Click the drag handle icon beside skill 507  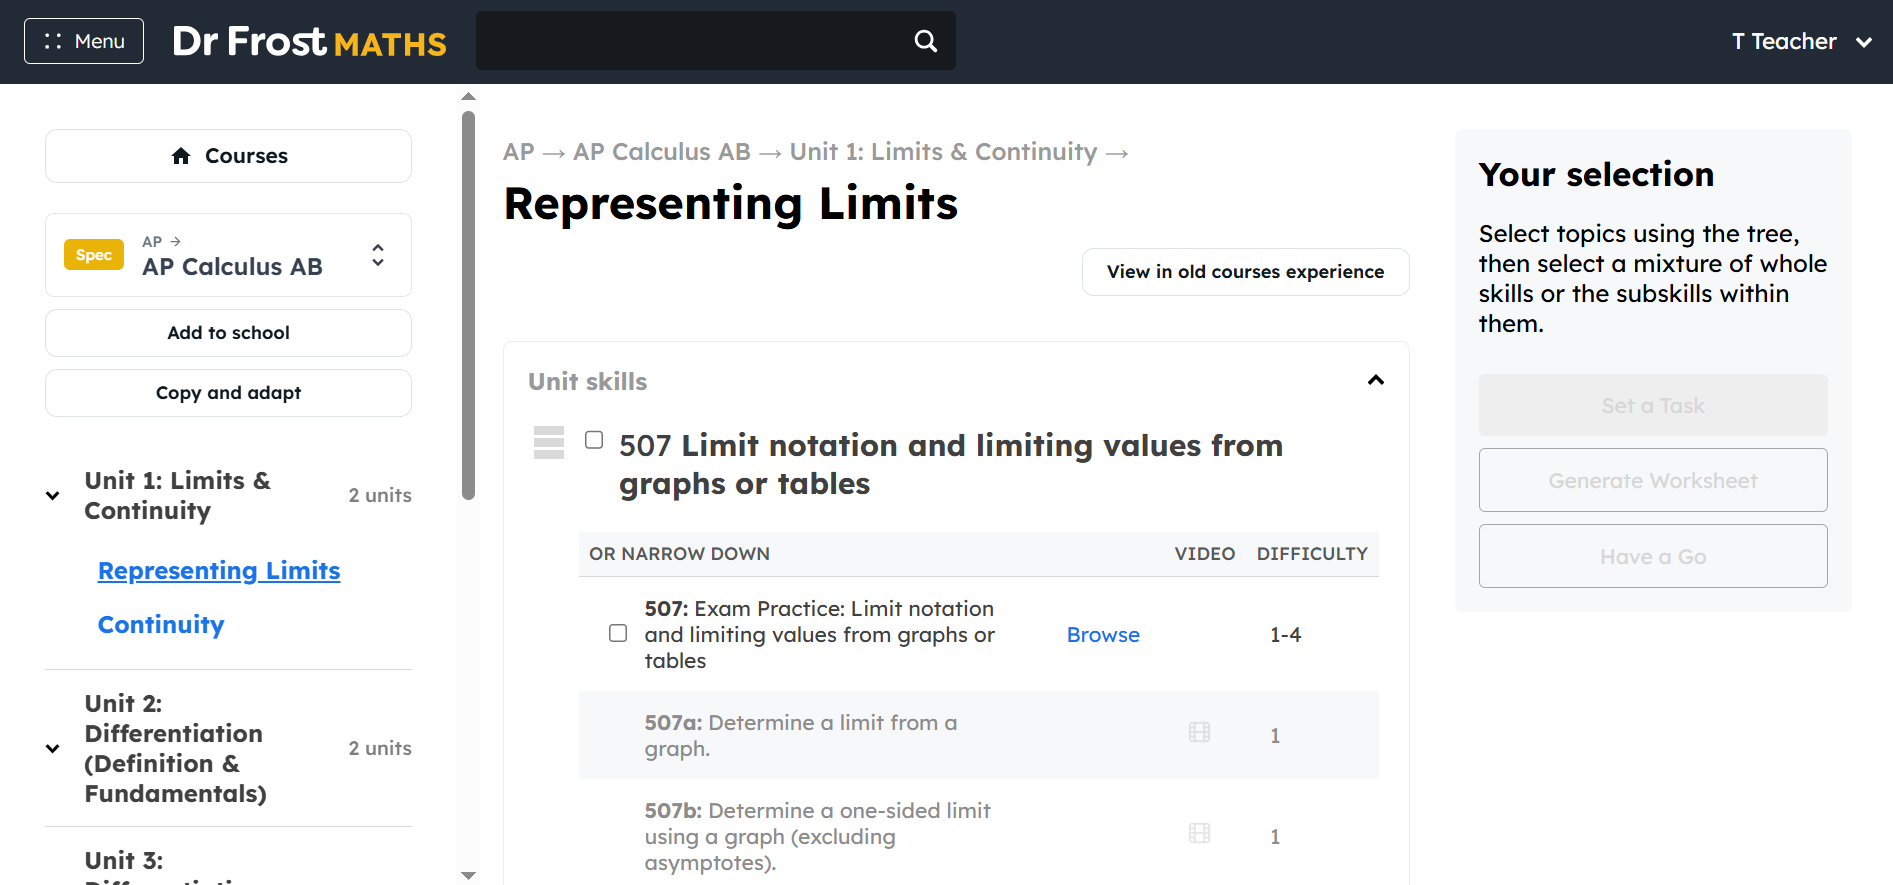click(x=549, y=442)
